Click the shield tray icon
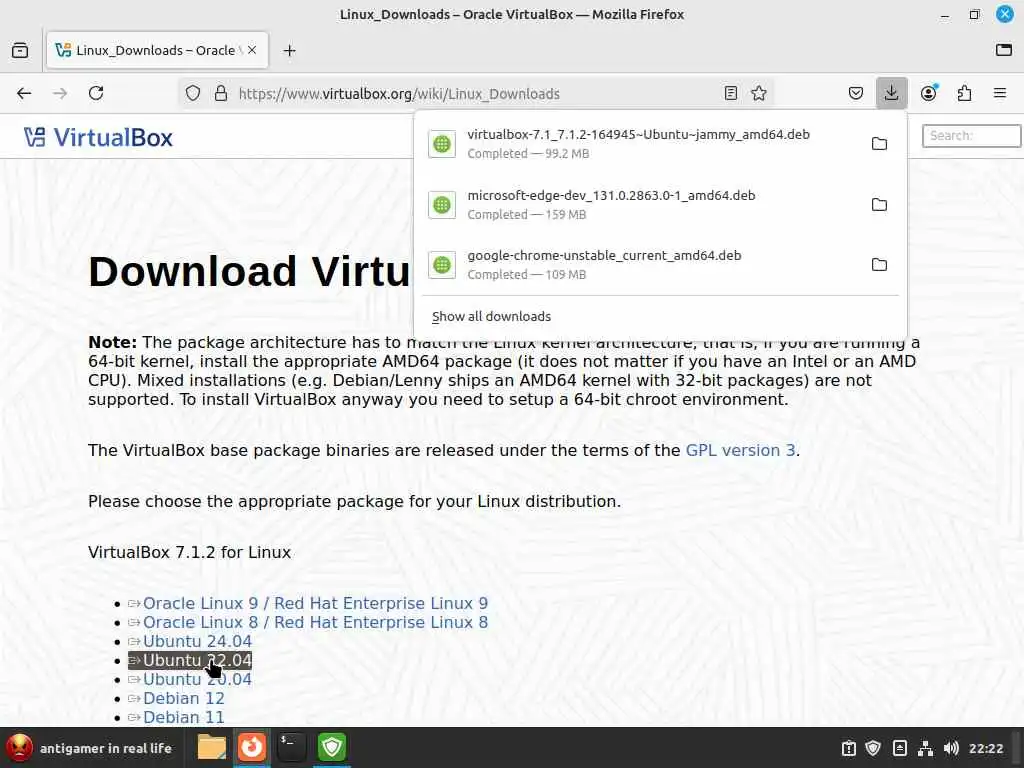The image size is (1024, 768). click(x=873, y=748)
